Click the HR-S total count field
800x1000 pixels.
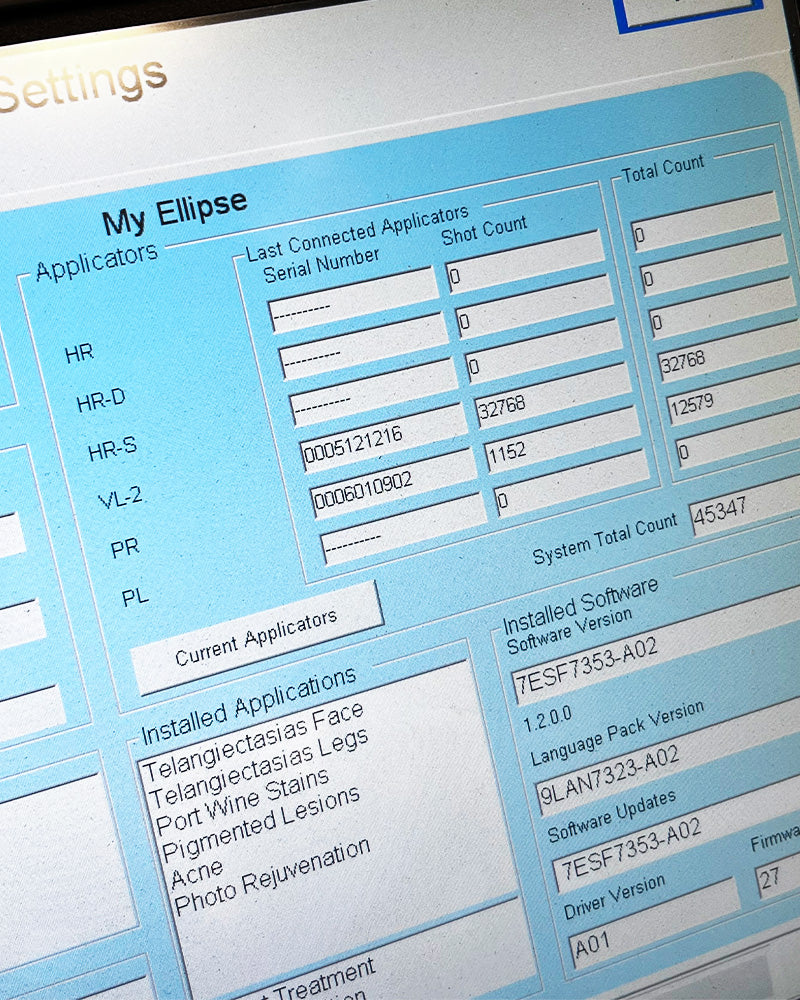click(x=723, y=307)
